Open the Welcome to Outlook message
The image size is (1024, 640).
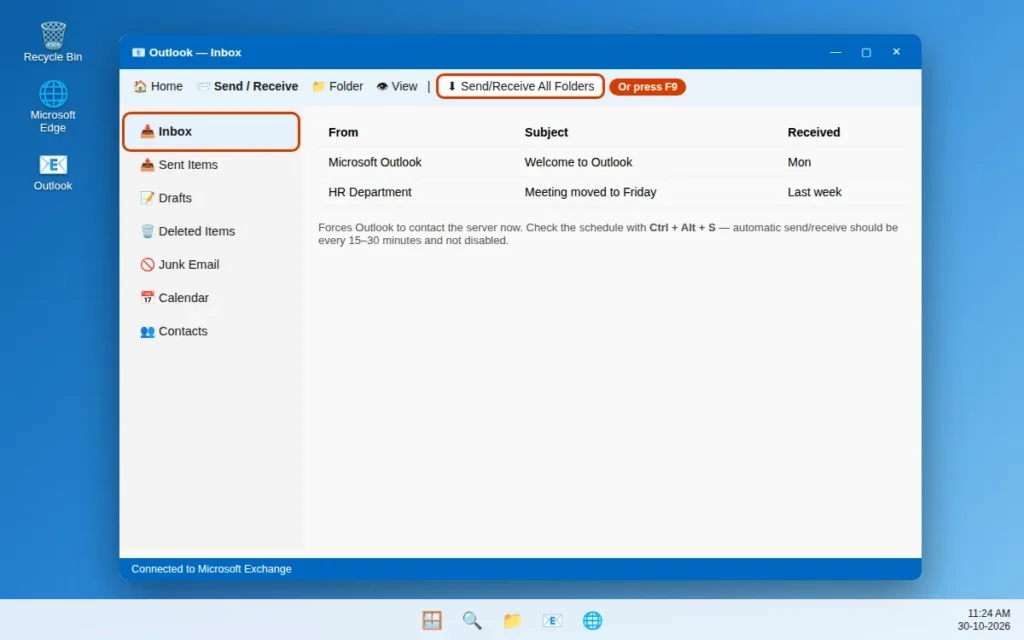(x=578, y=162)
